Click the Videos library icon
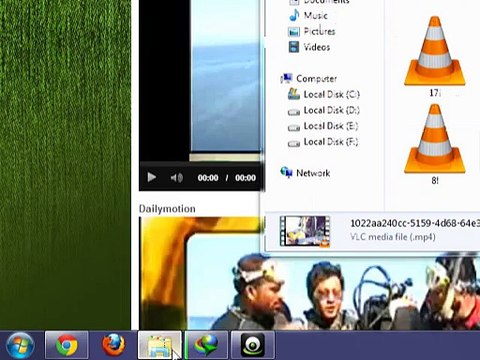This screenshot has height=360, width=480. tap(294, 47)
